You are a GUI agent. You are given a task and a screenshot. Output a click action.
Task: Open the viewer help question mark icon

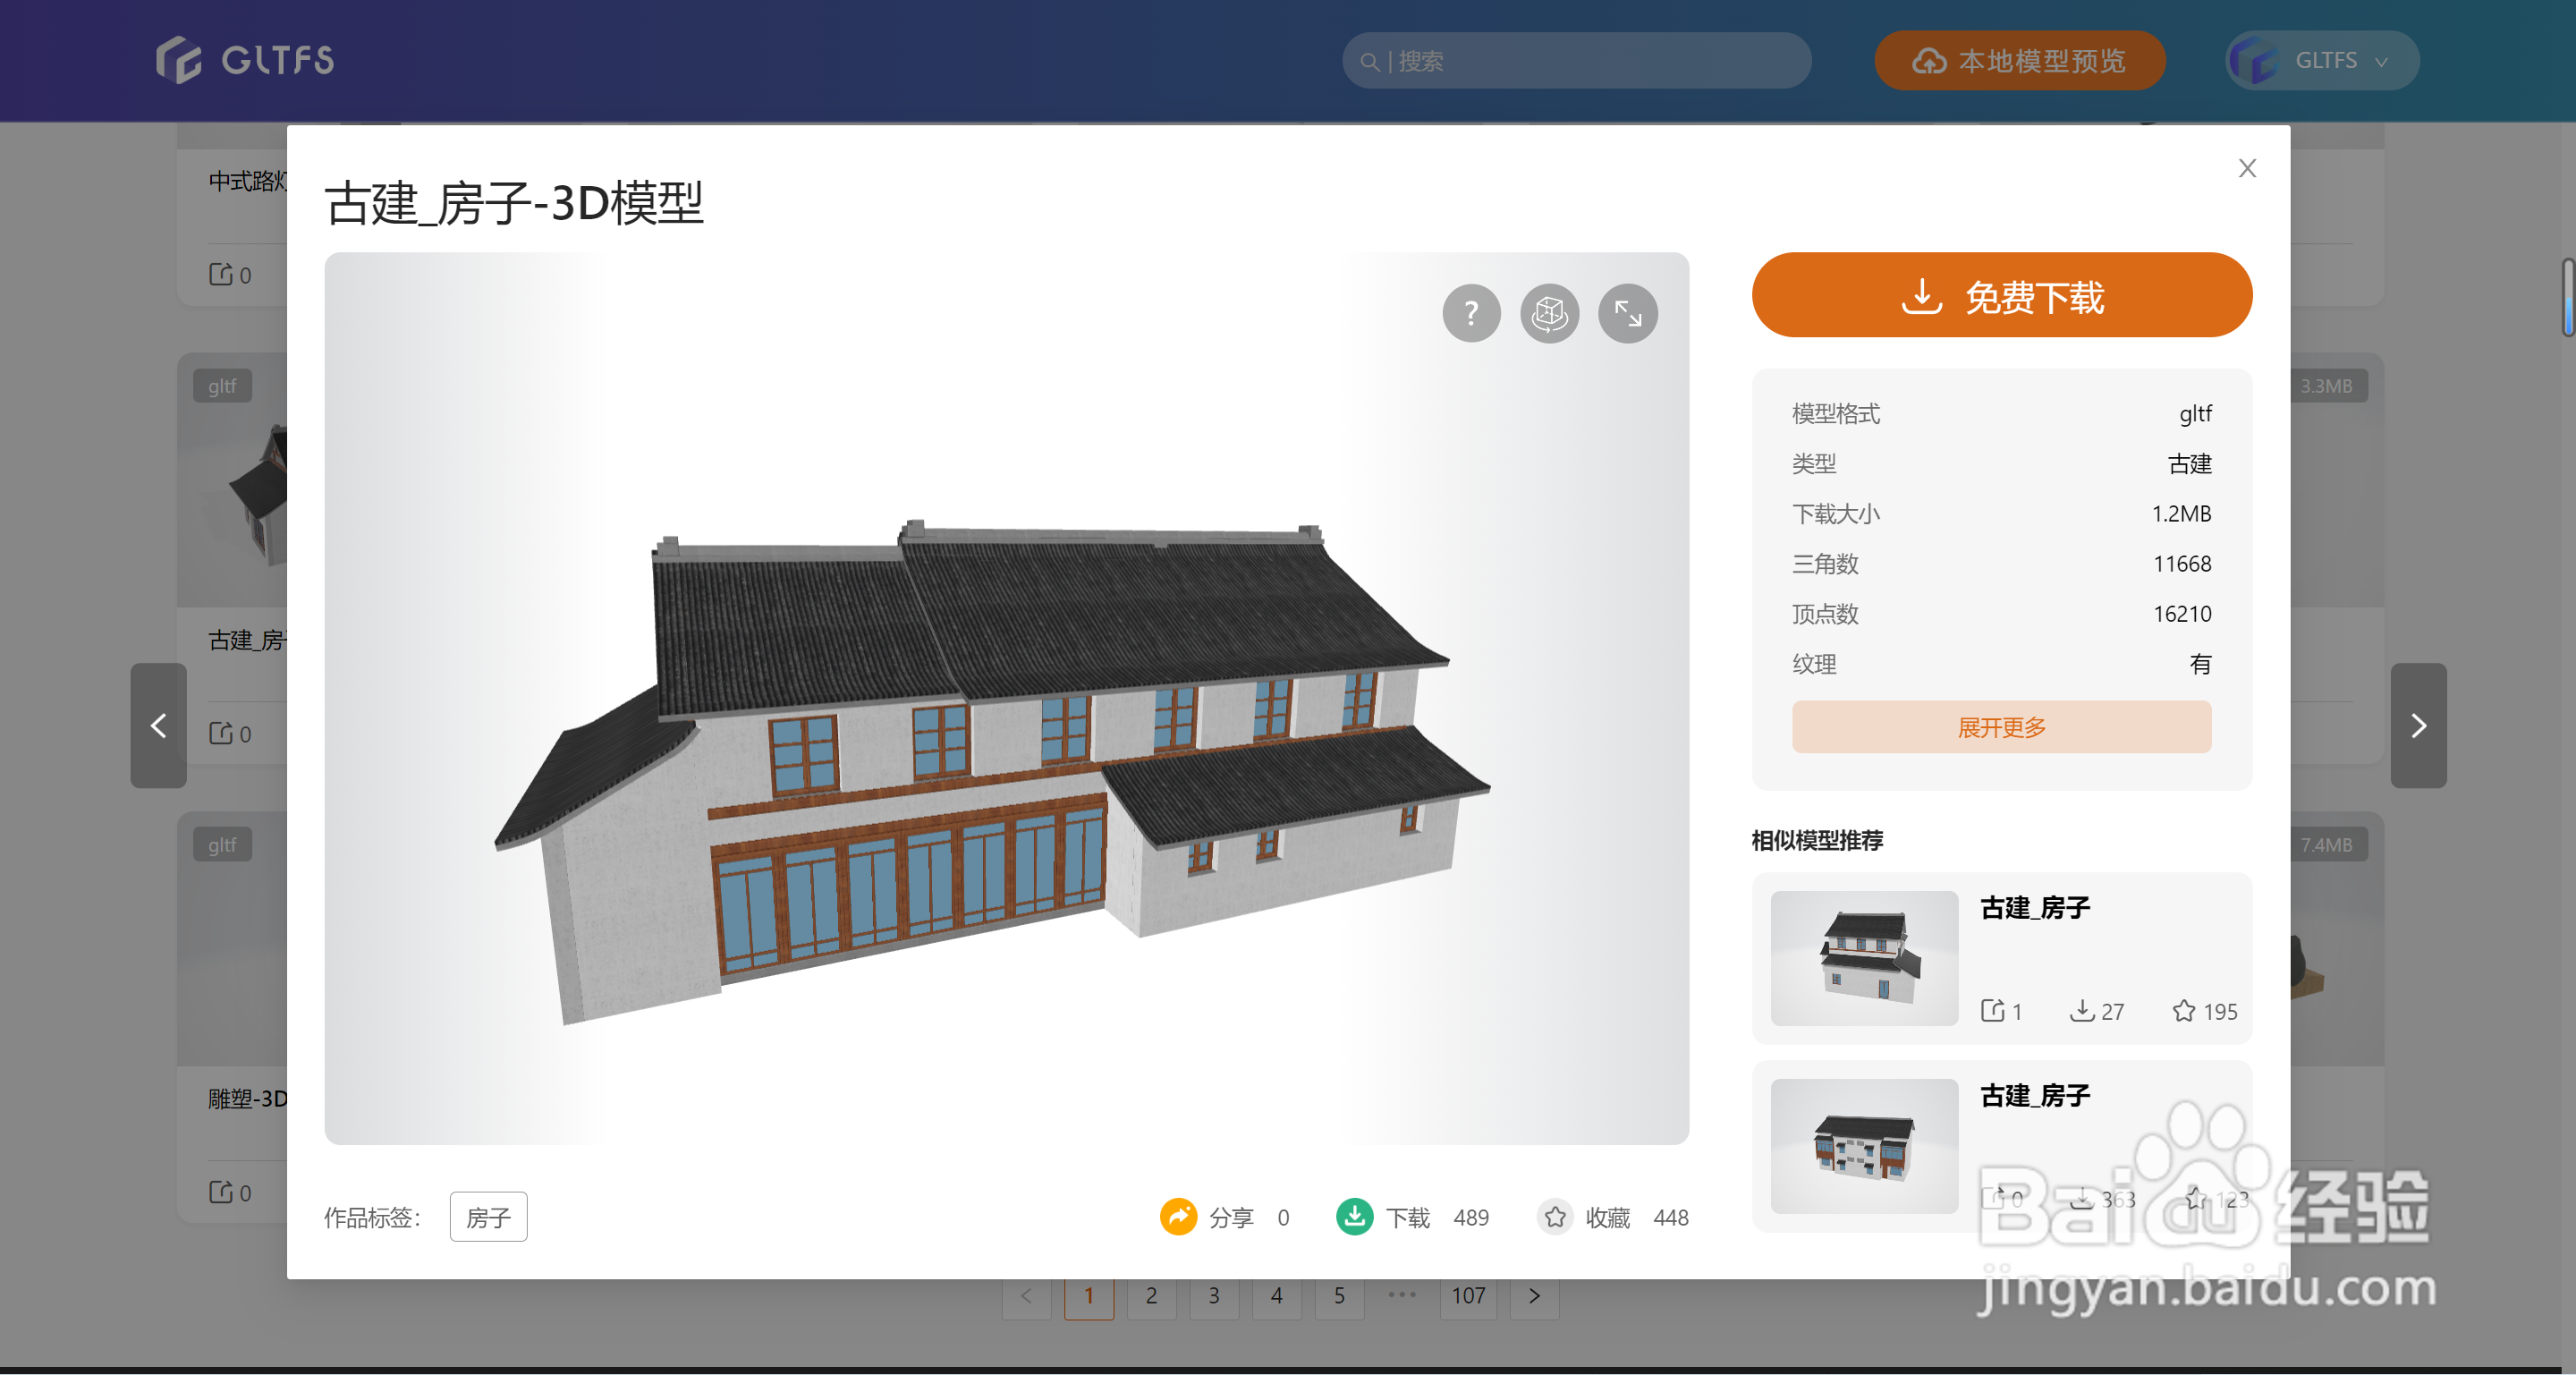tap(1470, 313)
